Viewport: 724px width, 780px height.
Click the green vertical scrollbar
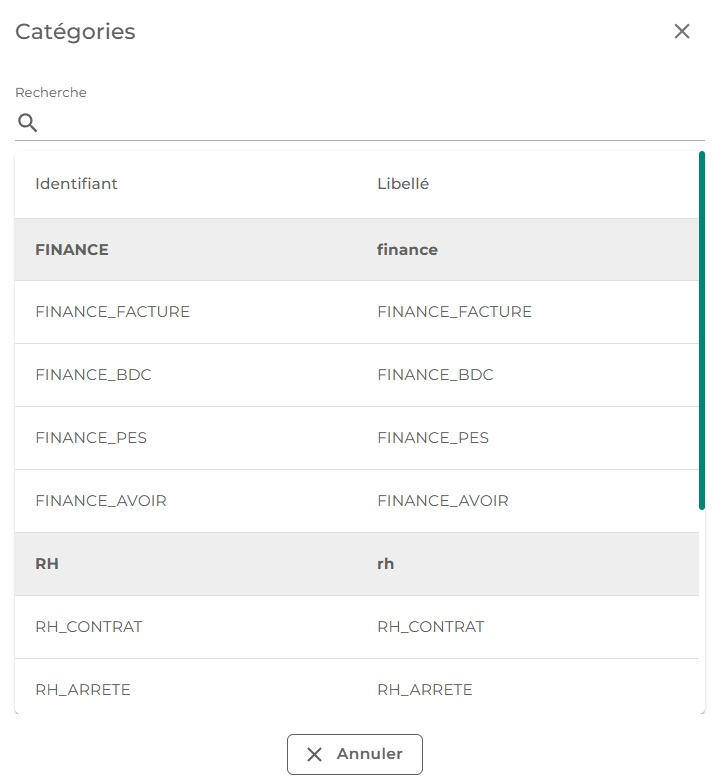coord(702,330)
